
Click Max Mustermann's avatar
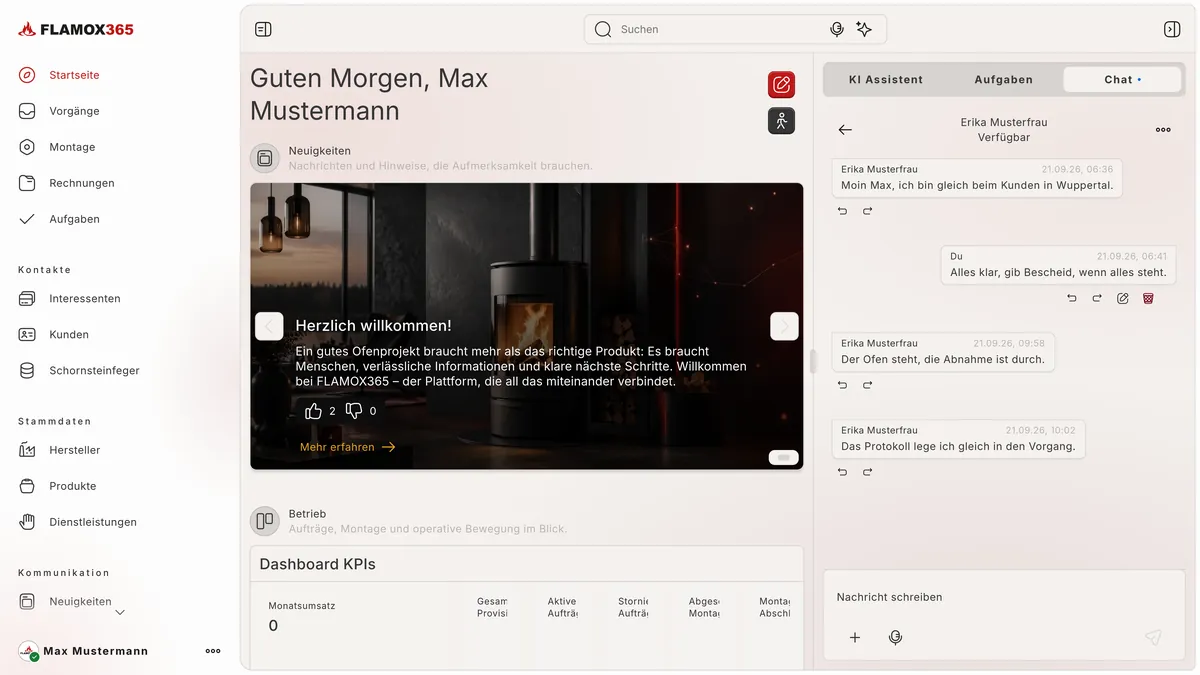click(29, 651)
